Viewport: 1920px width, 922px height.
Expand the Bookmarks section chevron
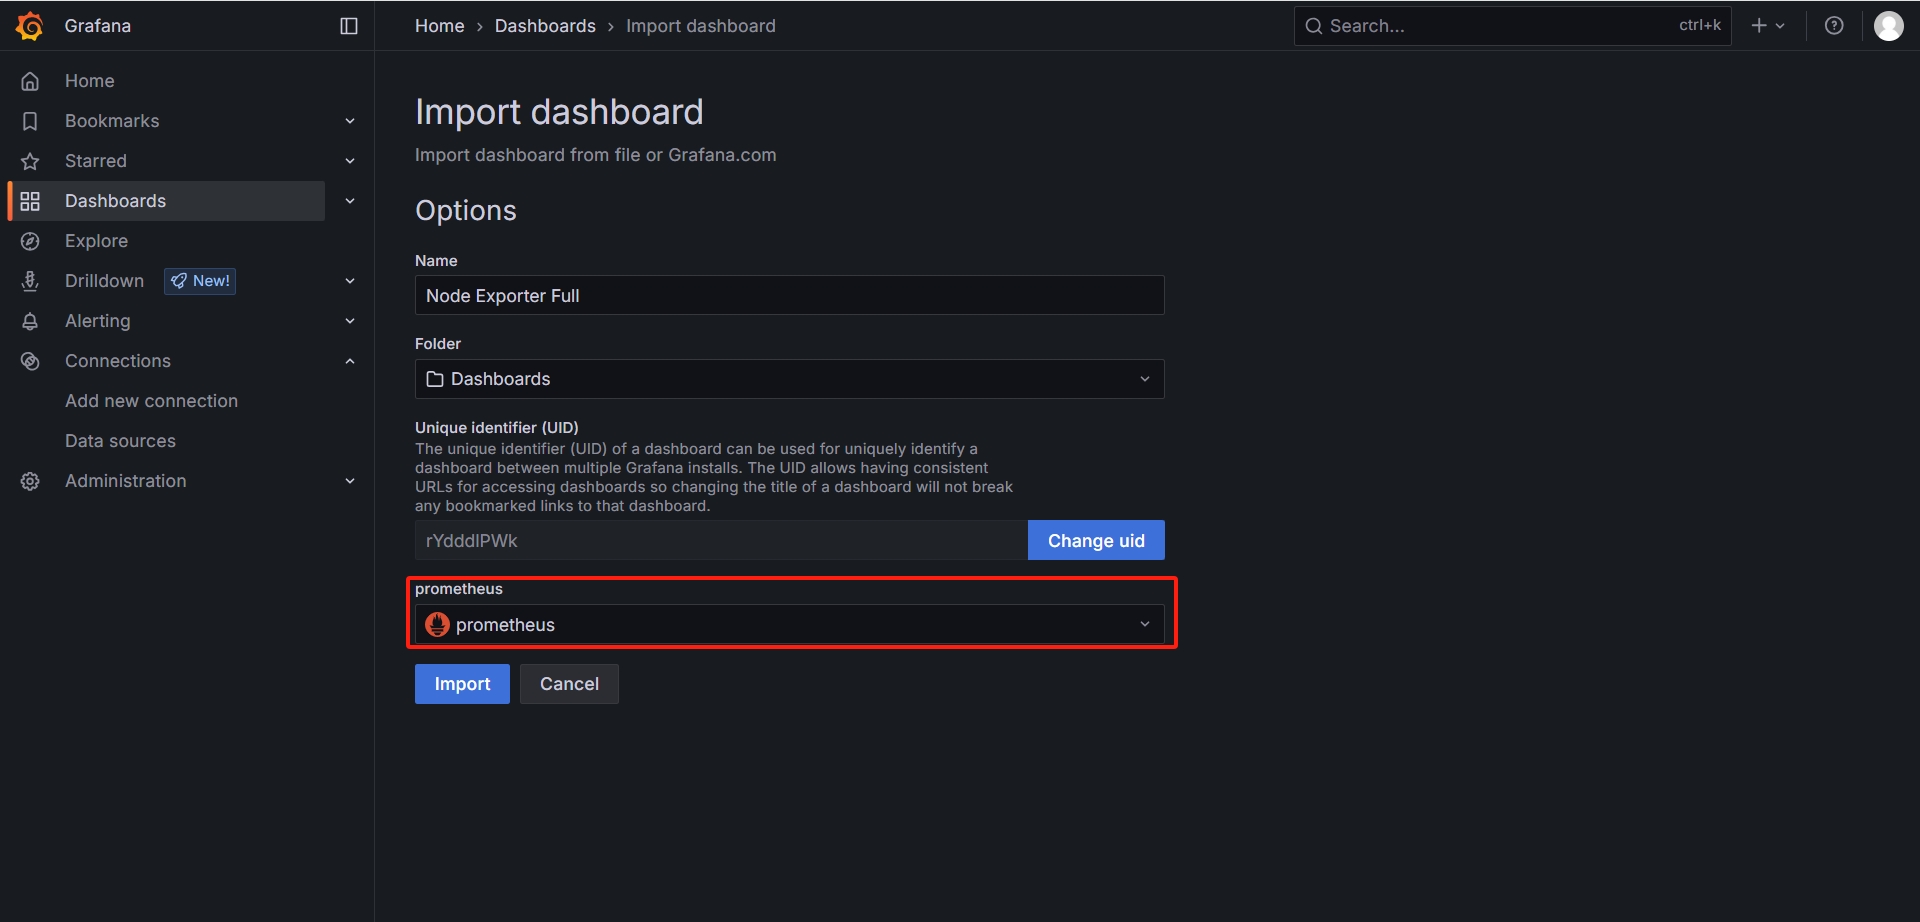click(350, 121)
